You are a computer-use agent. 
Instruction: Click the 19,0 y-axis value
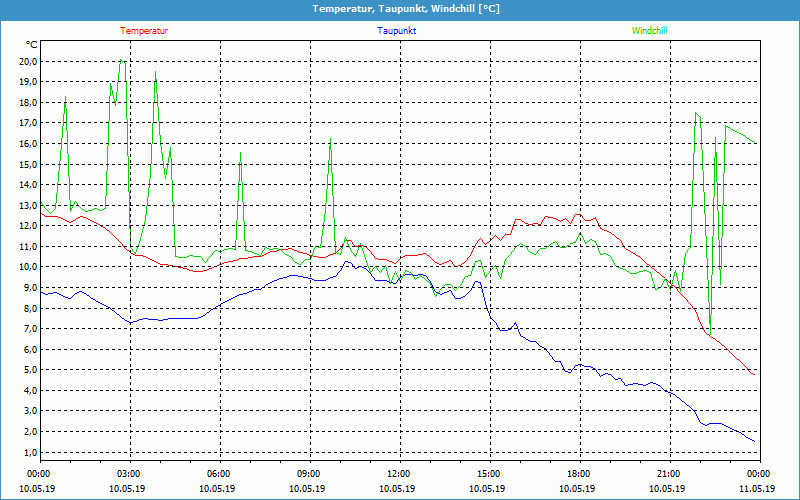coord(29,82)
